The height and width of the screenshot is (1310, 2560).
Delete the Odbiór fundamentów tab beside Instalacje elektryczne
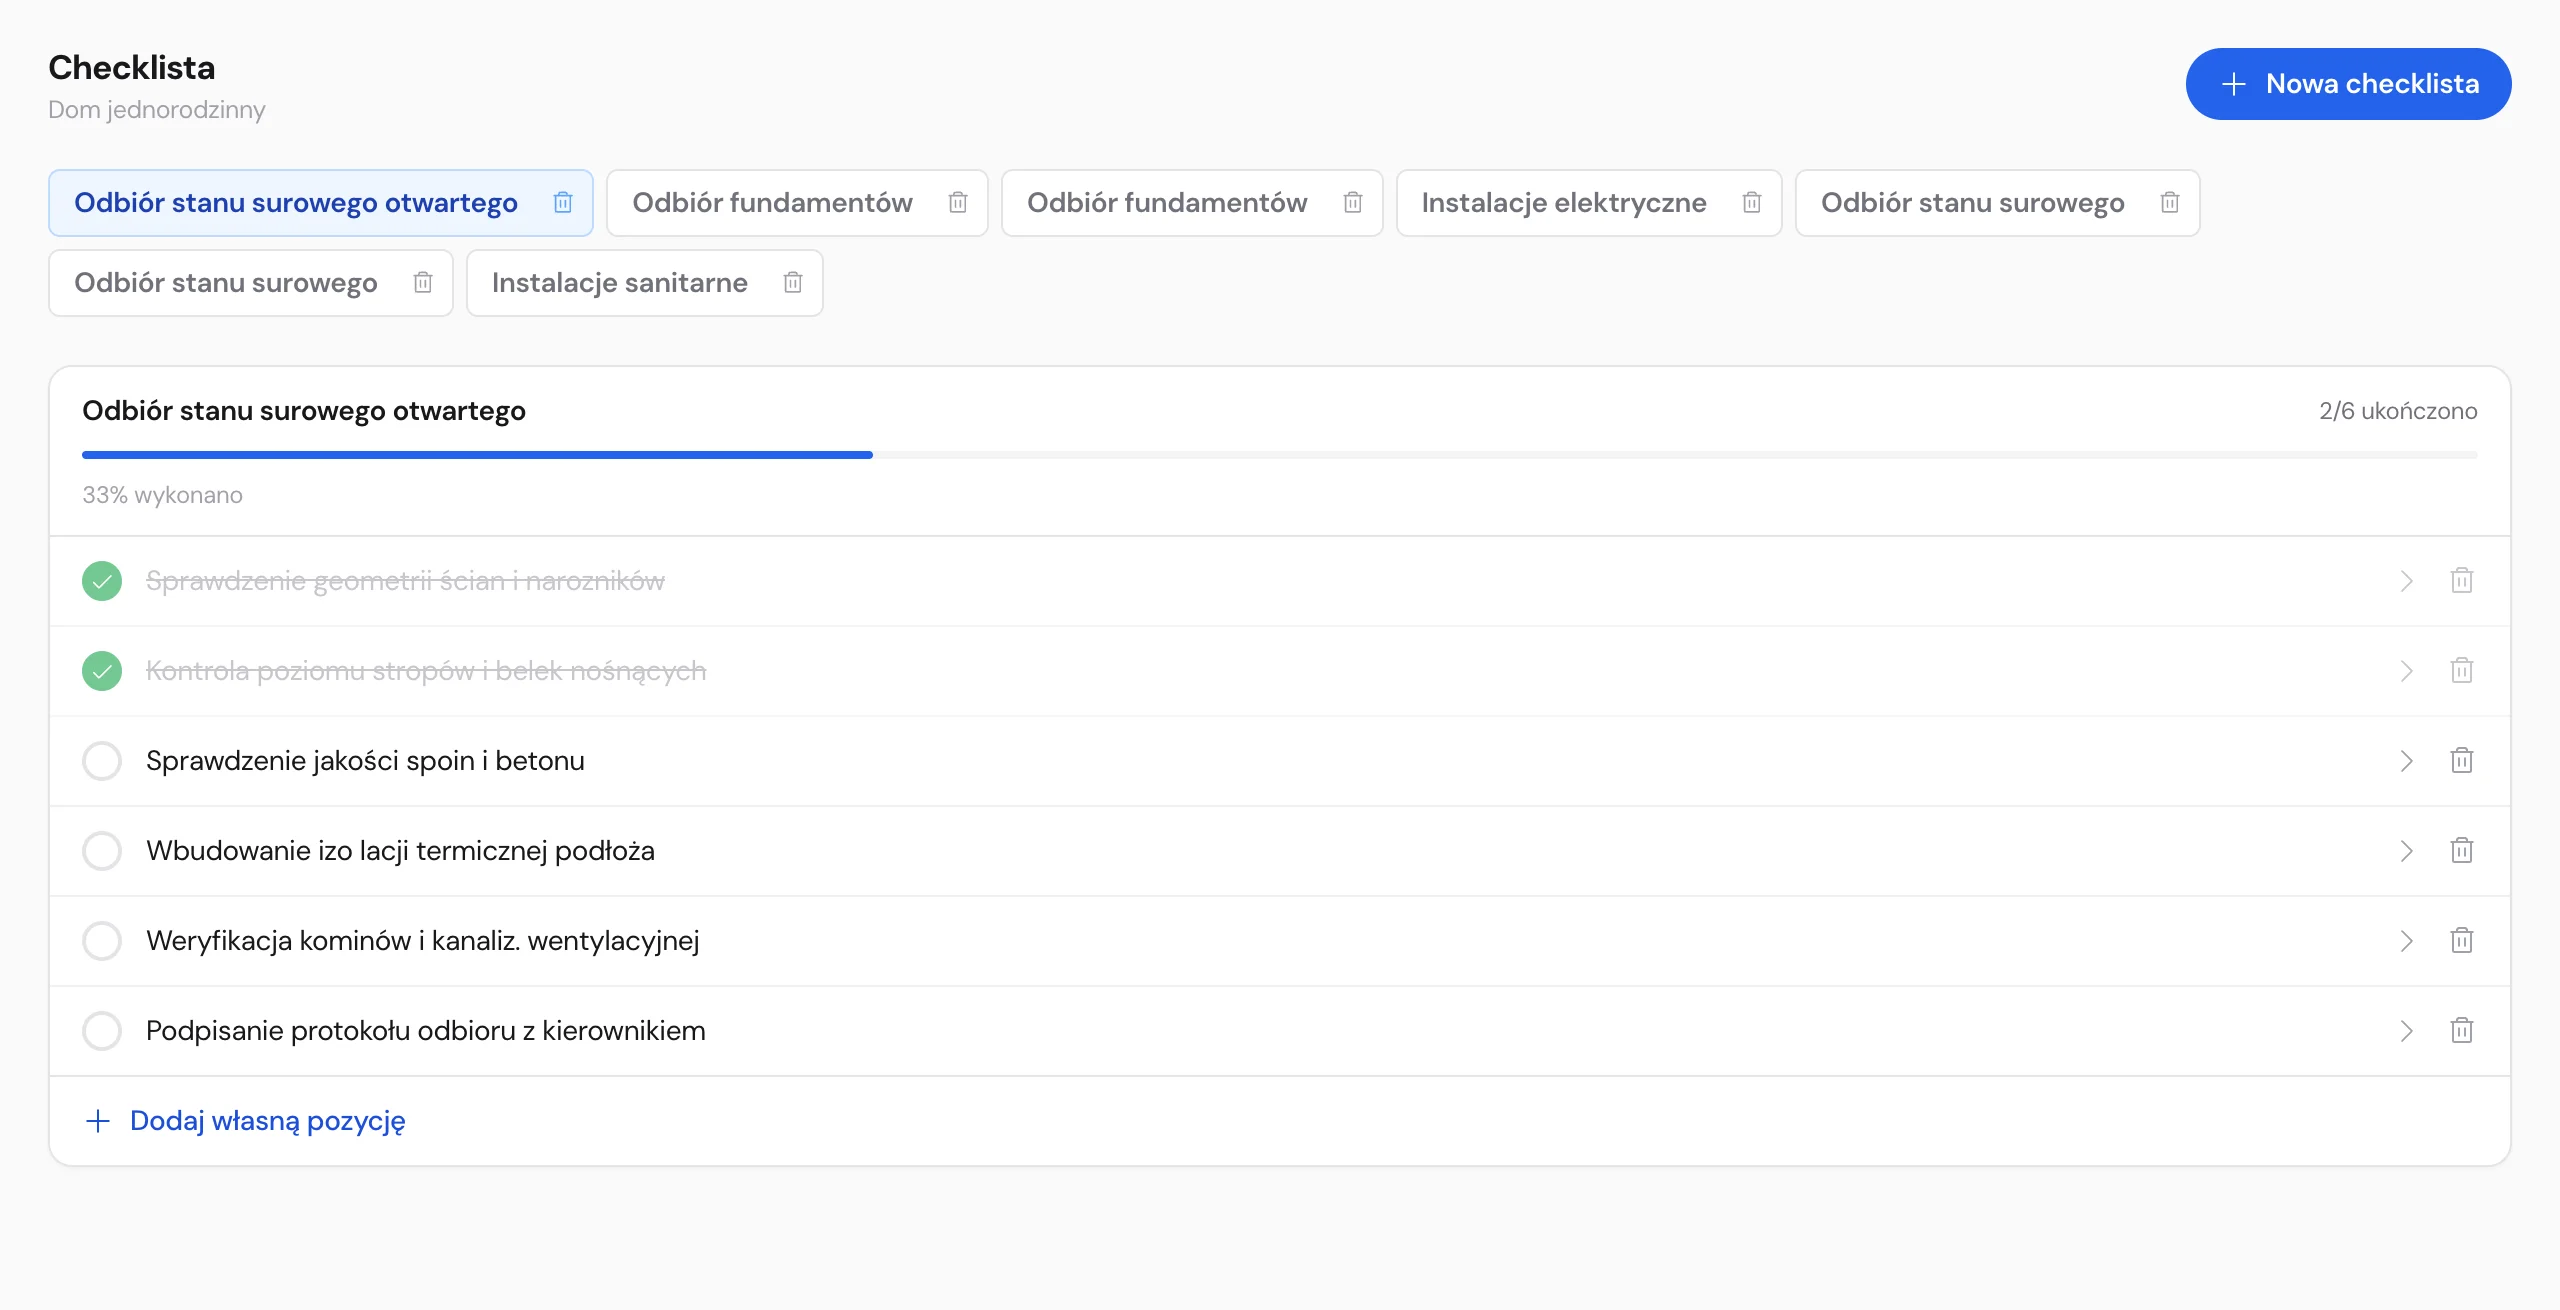[x=1353, y=203]
